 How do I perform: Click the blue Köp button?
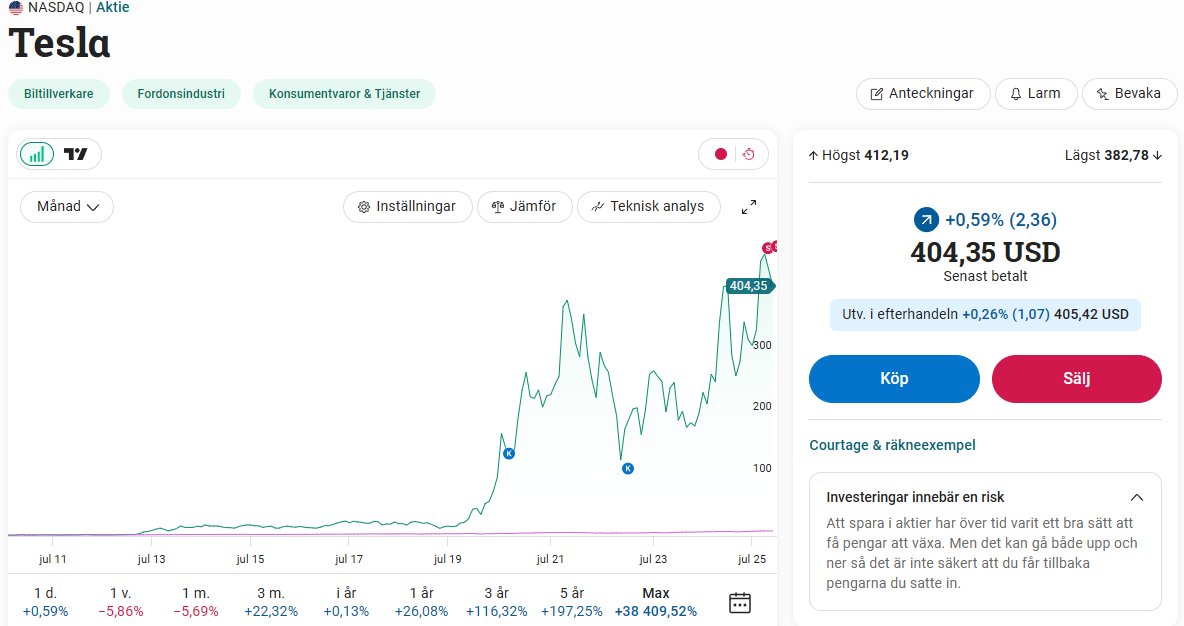[x=894, y=378]
